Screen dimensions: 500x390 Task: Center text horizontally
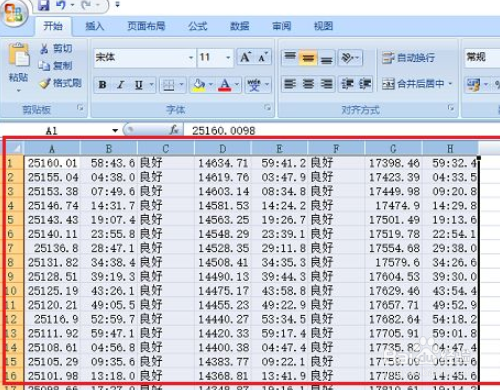(308, 84)
